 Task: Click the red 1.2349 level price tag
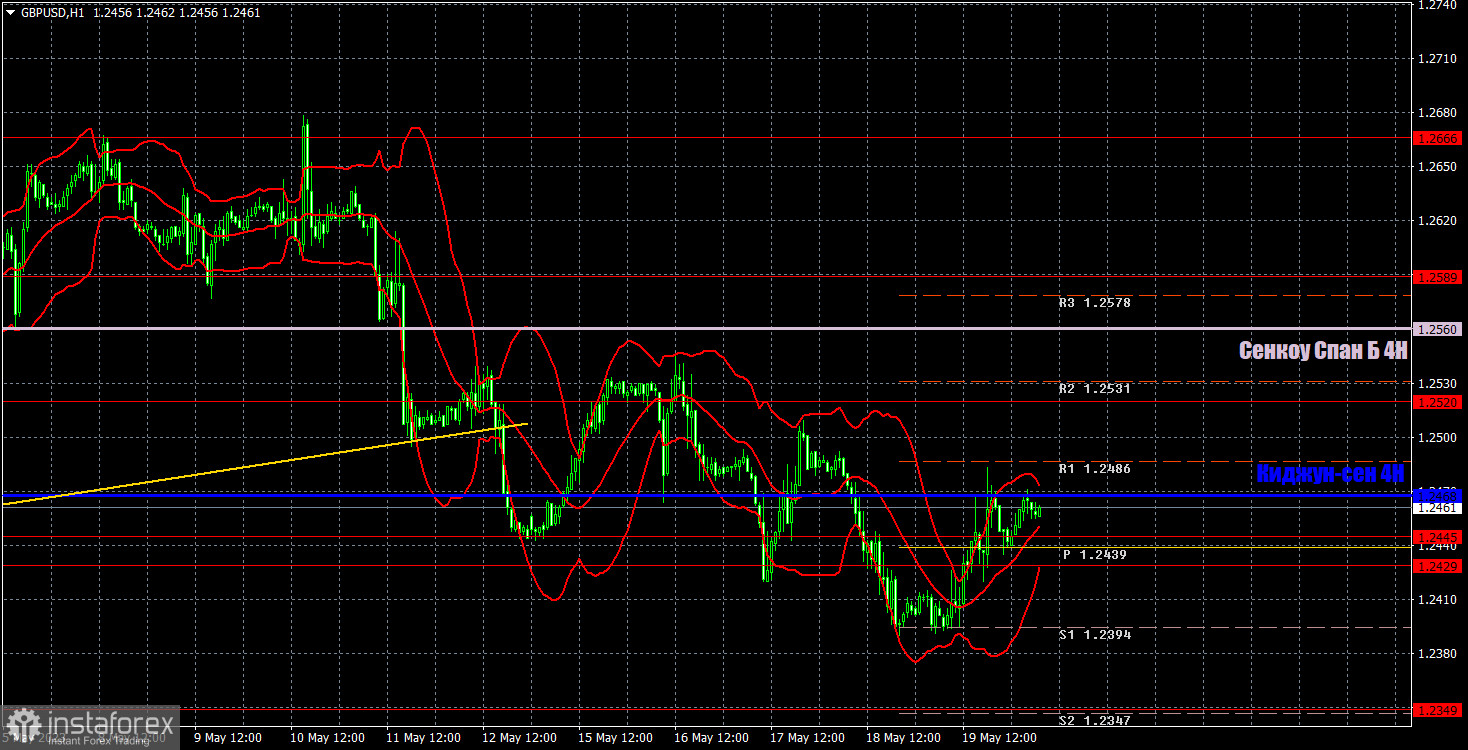(x=1438, y=710)
